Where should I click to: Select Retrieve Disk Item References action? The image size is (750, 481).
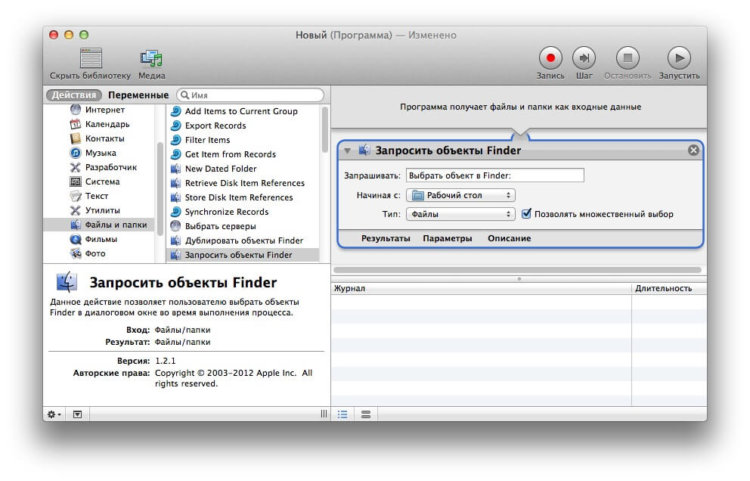point(243,183)
